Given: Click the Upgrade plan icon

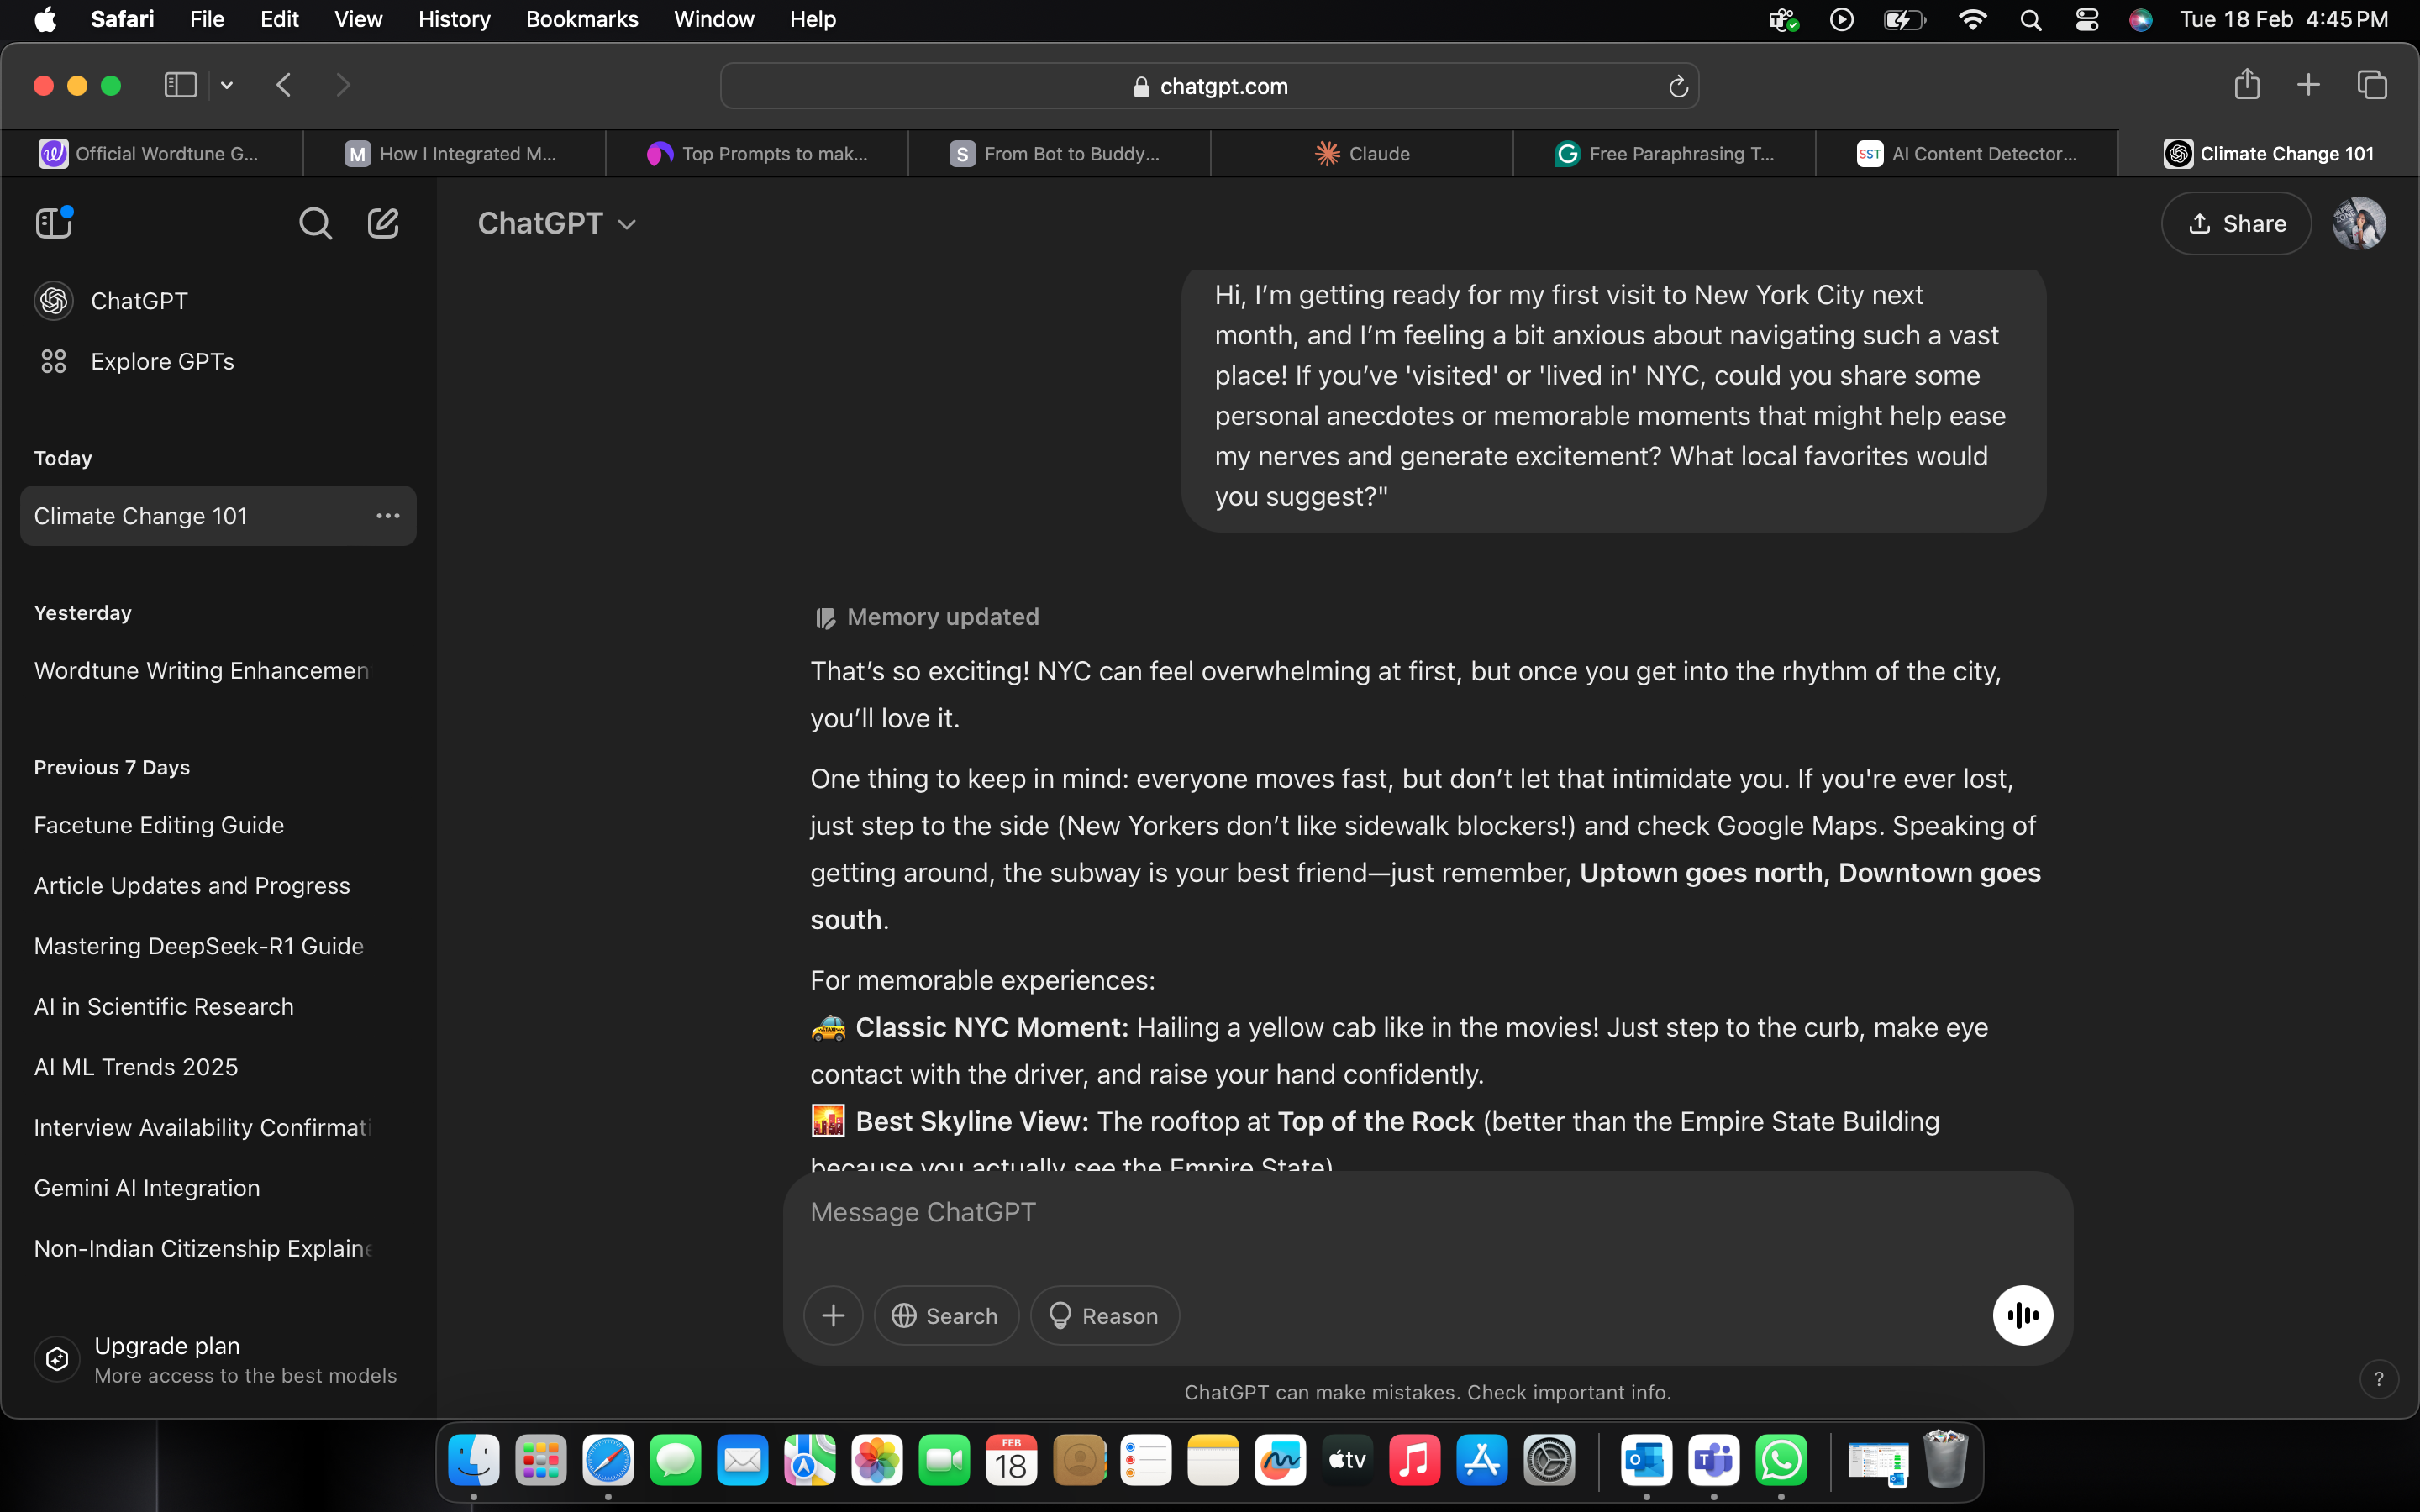Looking at the screenshot, I should pyautogui.click(x=57, y=1359).
